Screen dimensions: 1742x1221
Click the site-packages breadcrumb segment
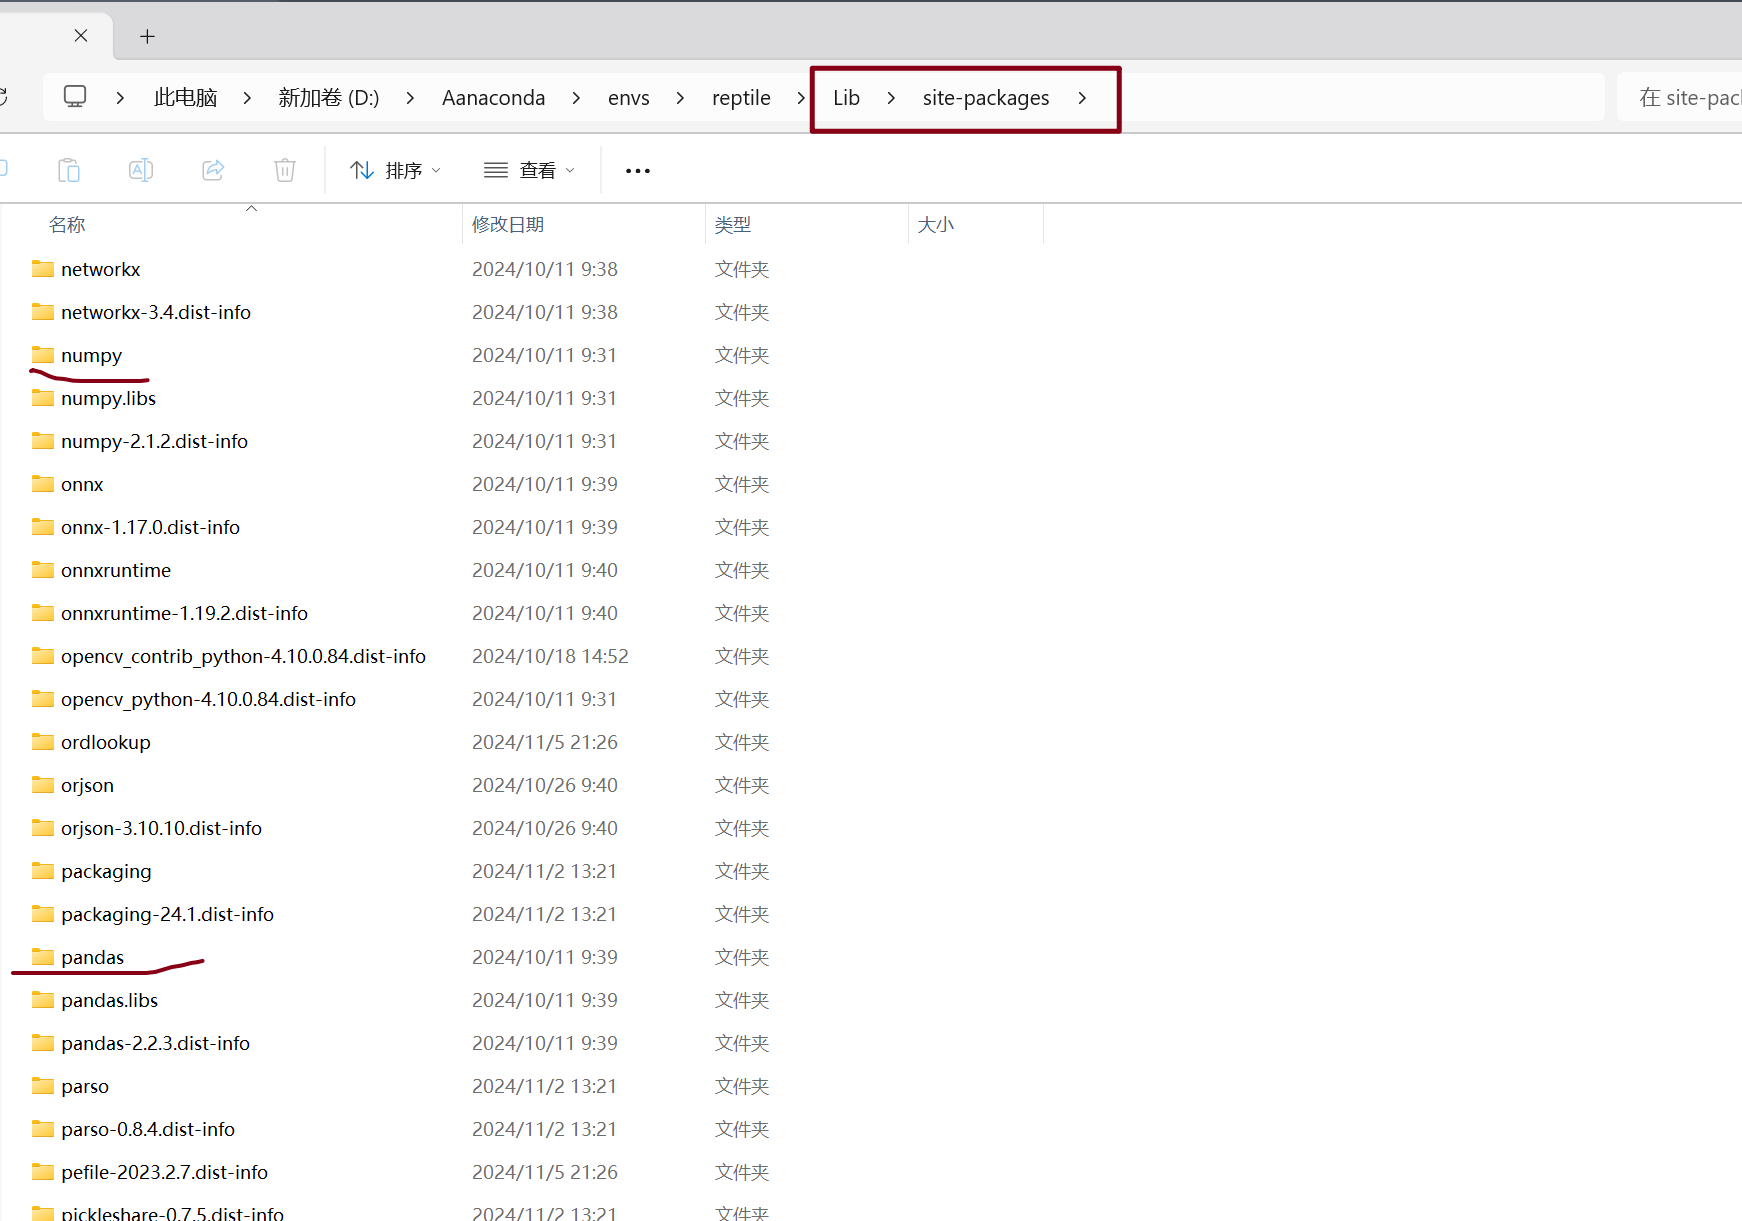point(986,98)
